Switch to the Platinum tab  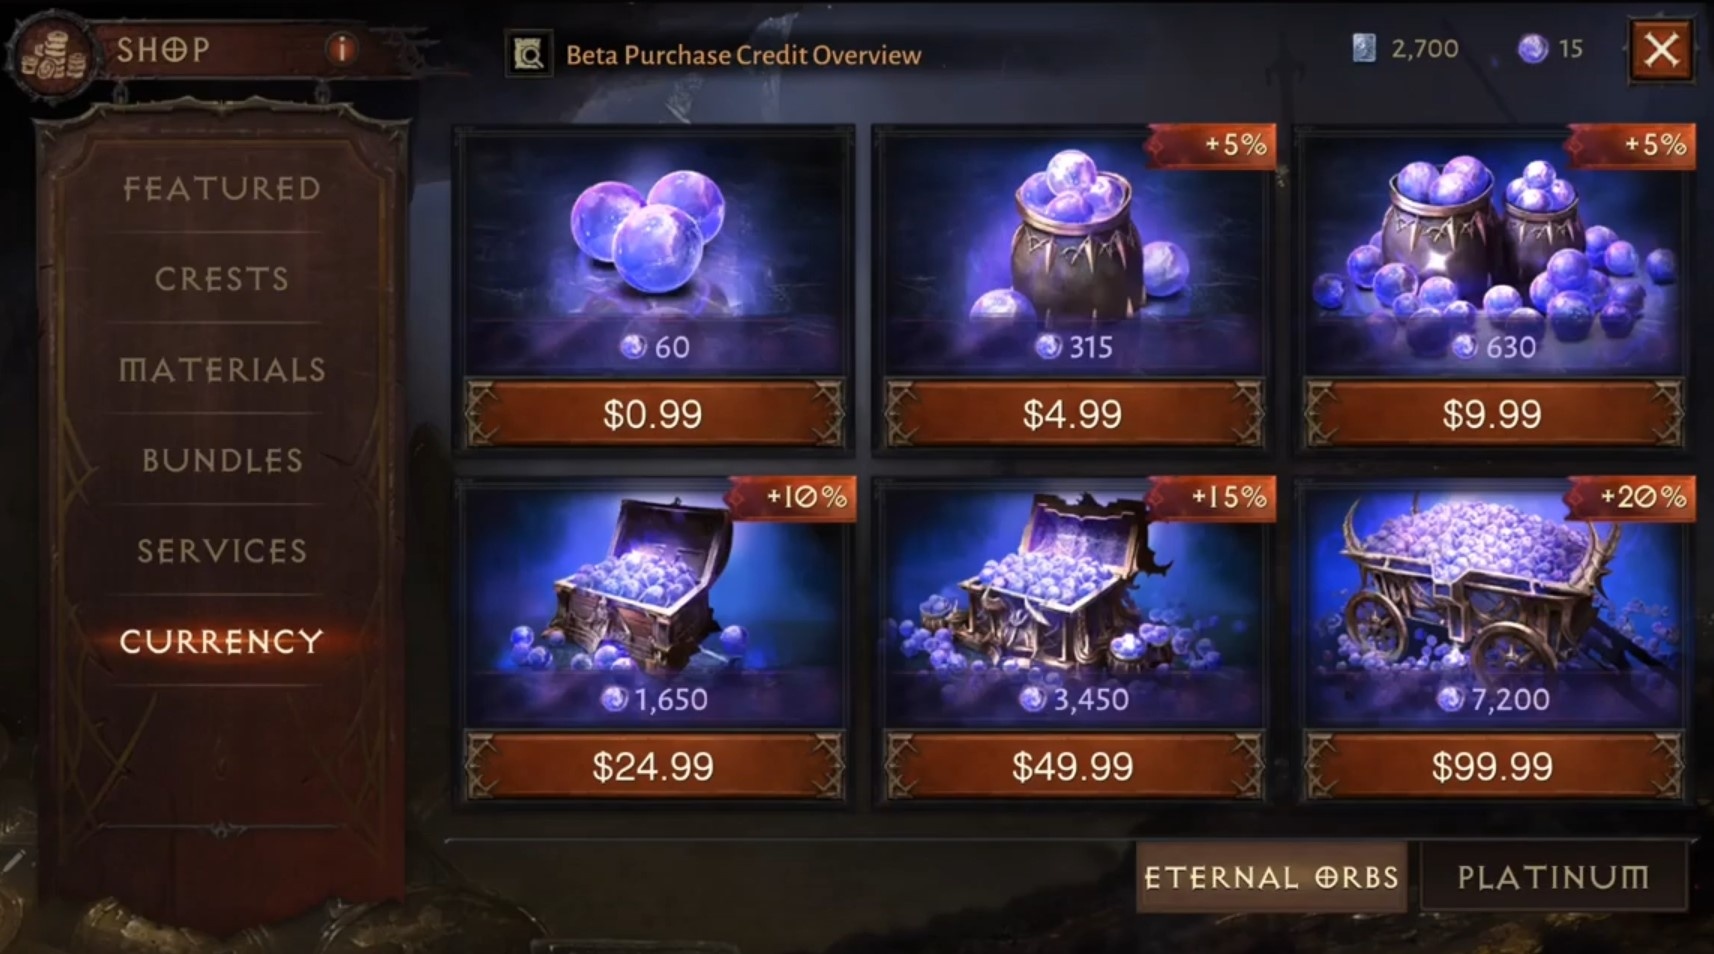click(1553, 877)
